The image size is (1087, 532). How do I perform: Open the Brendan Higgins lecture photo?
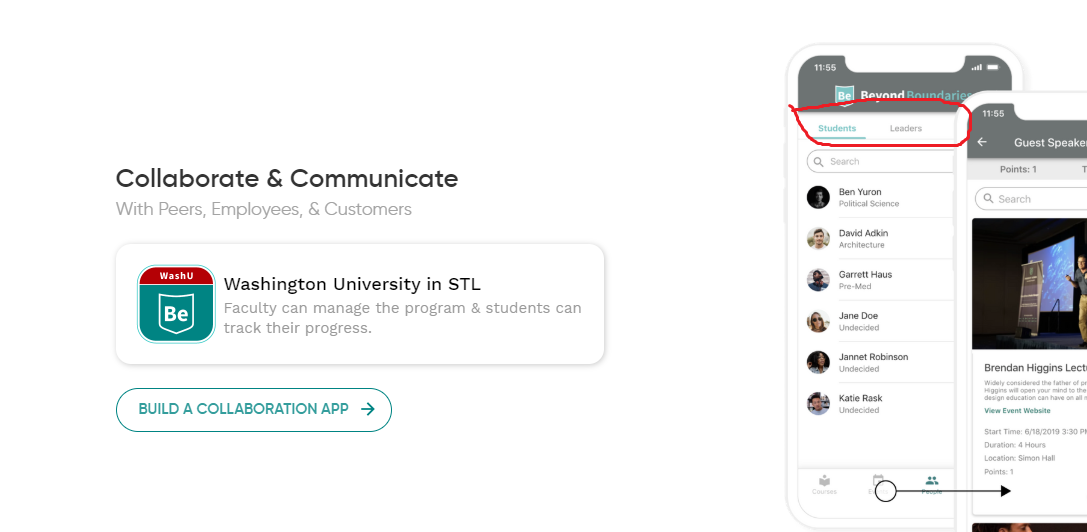point(1029,284)
